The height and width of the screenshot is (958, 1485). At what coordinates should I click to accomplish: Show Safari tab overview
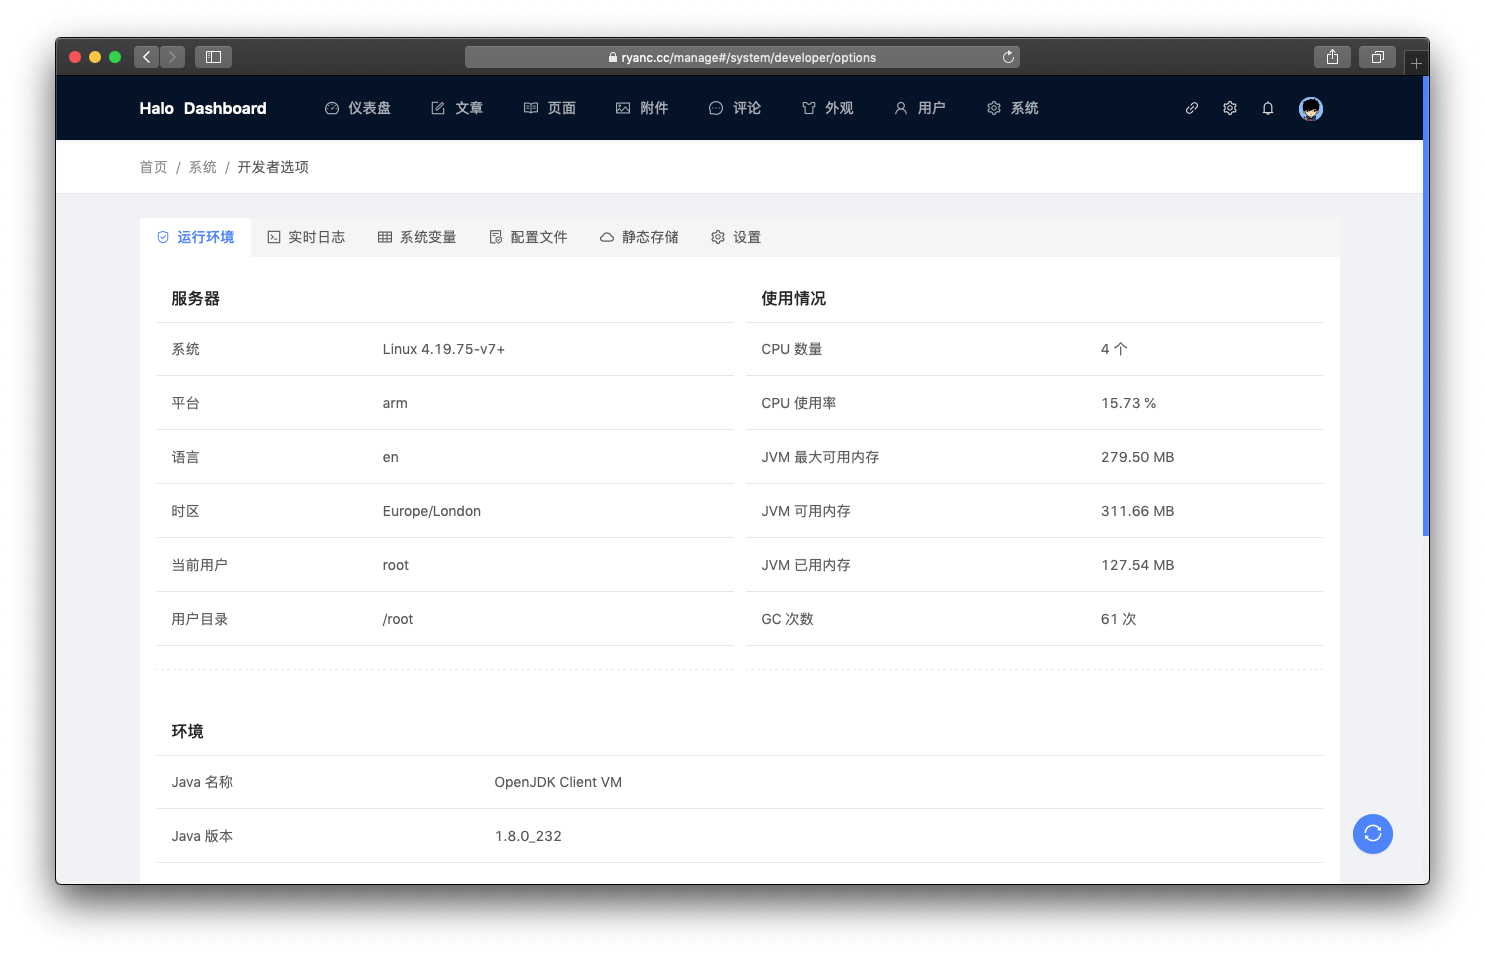[1377, 57]
